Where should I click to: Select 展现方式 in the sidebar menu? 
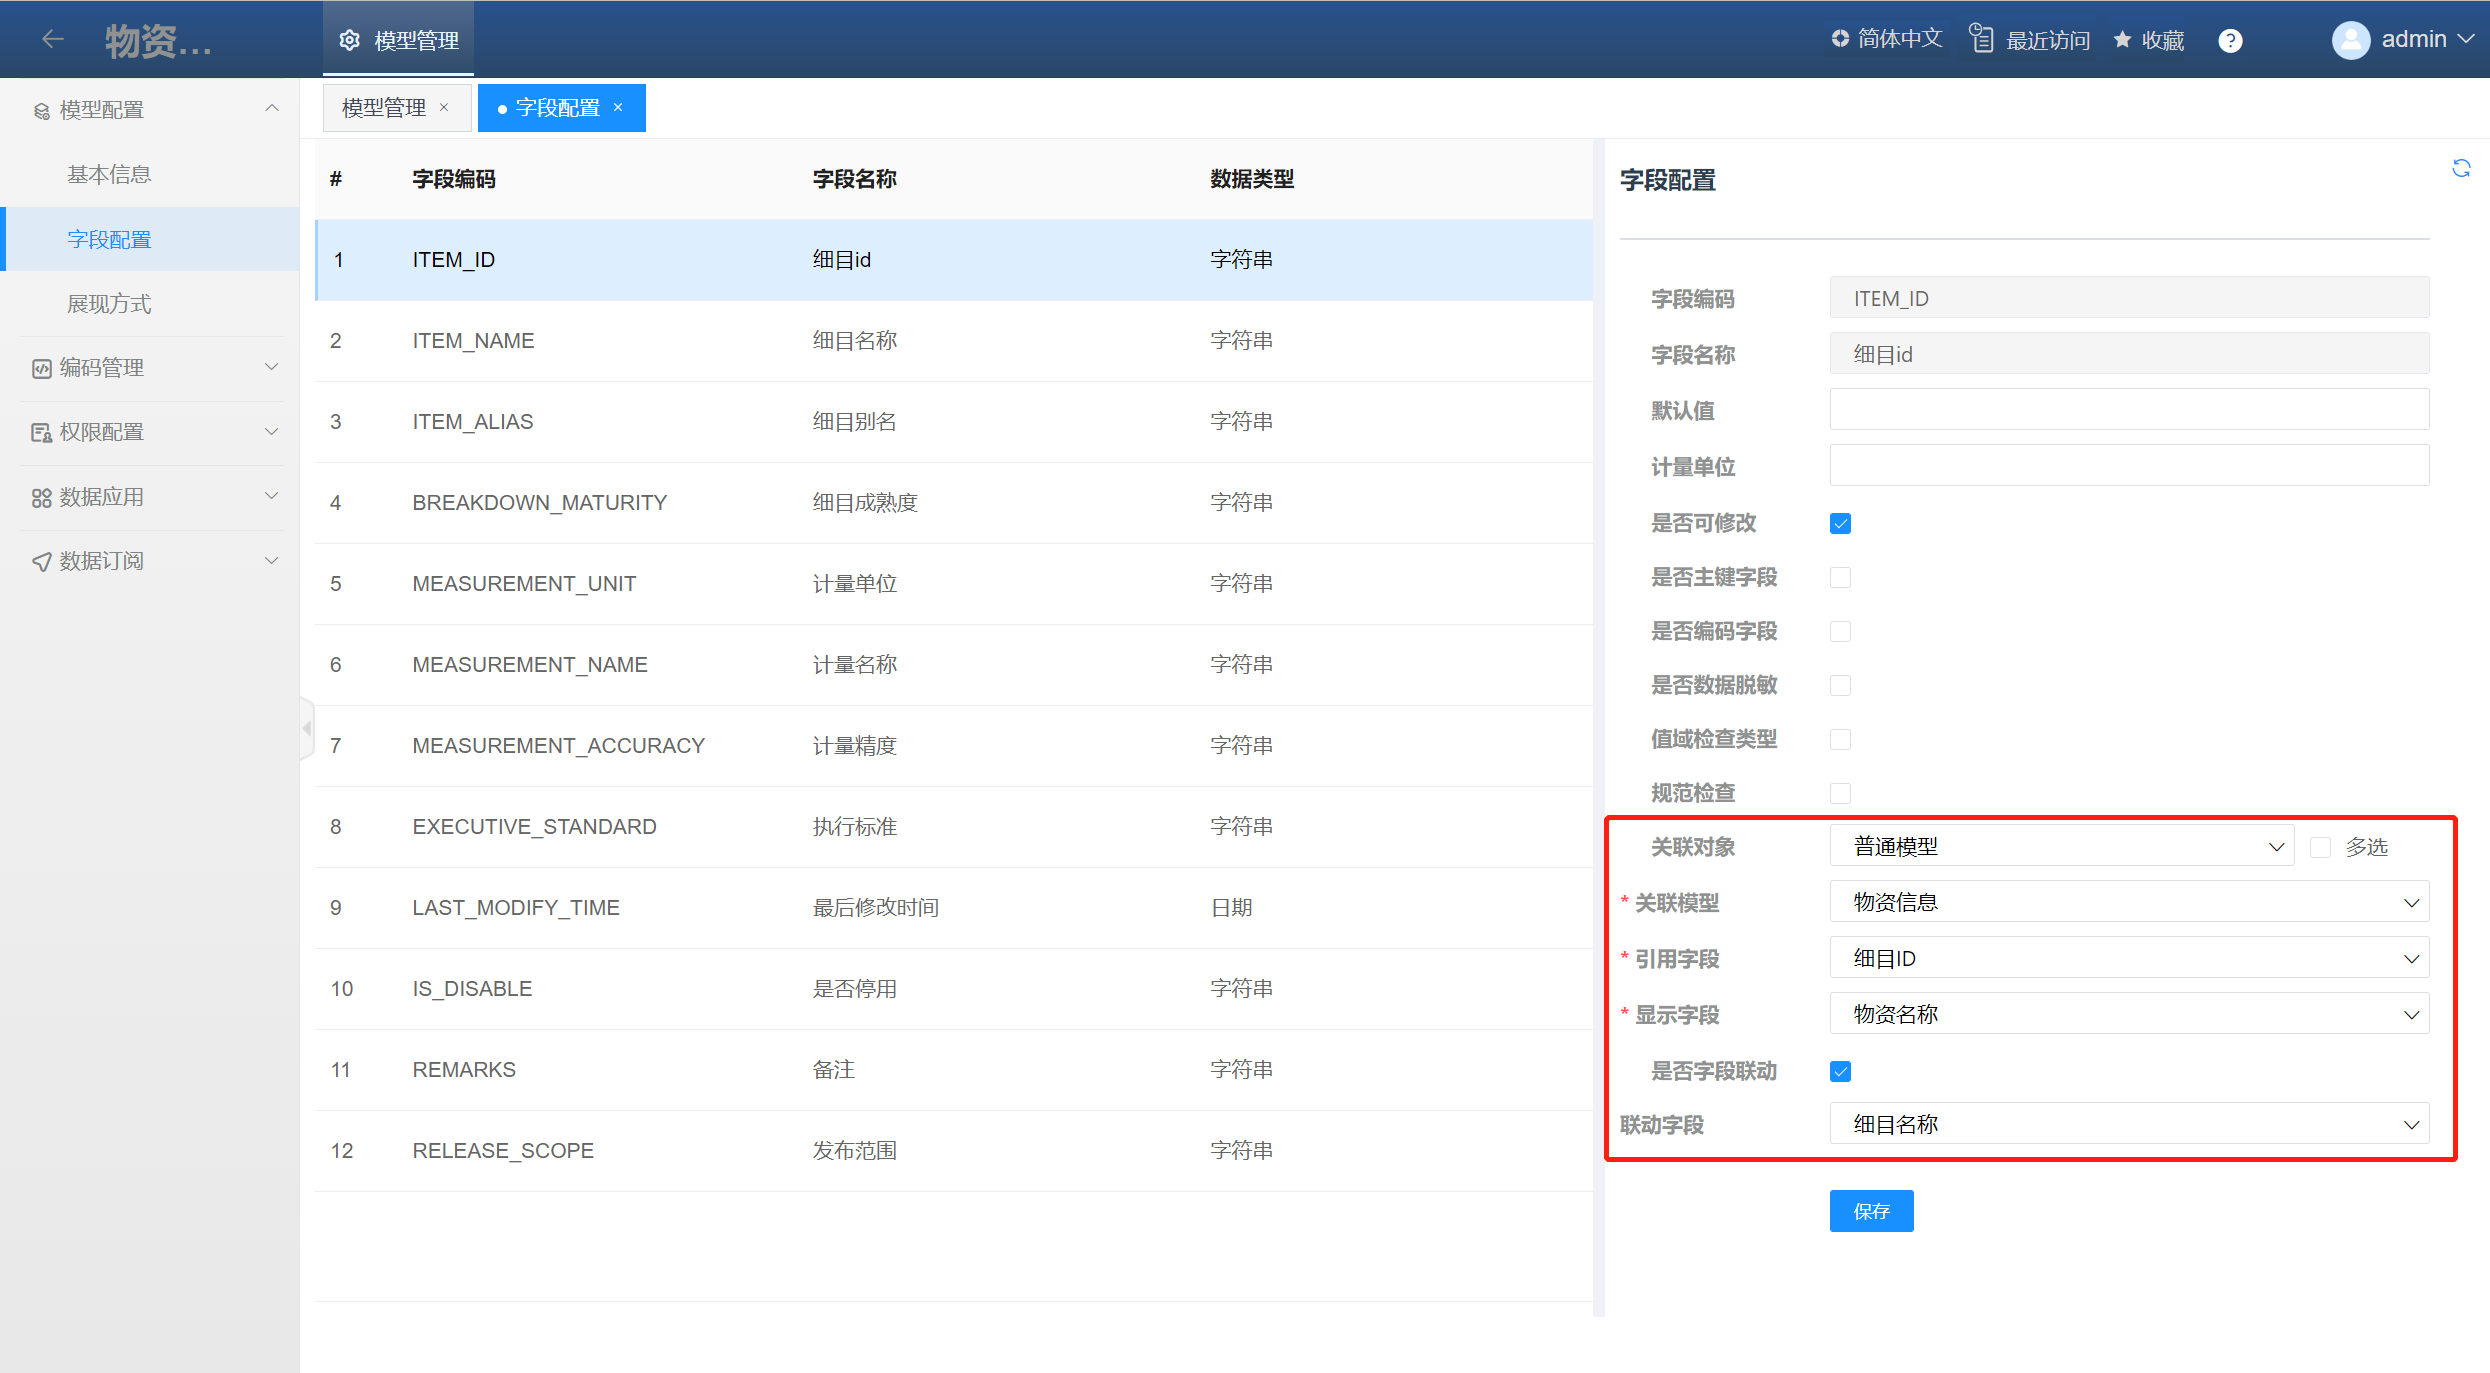[109, 304]
